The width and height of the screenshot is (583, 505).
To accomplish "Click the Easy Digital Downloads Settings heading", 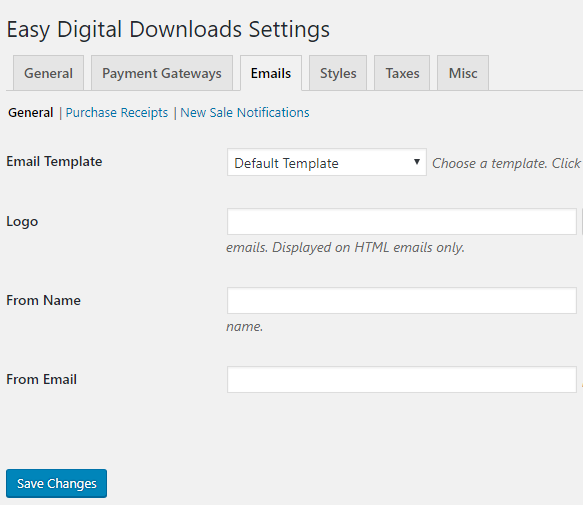I will 168,29.
